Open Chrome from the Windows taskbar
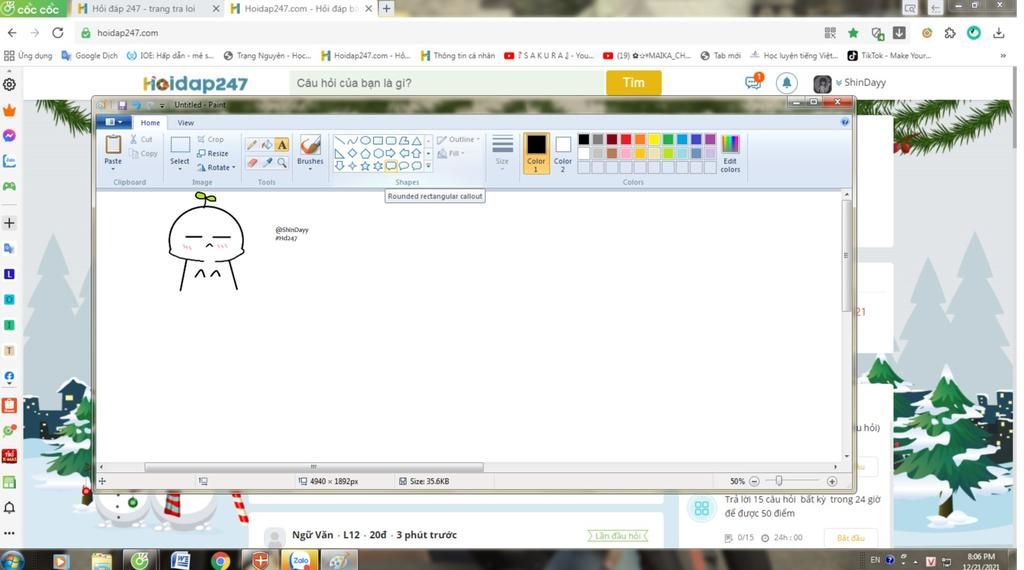The width and height of the screenshot is (1024, 570). 220,560
